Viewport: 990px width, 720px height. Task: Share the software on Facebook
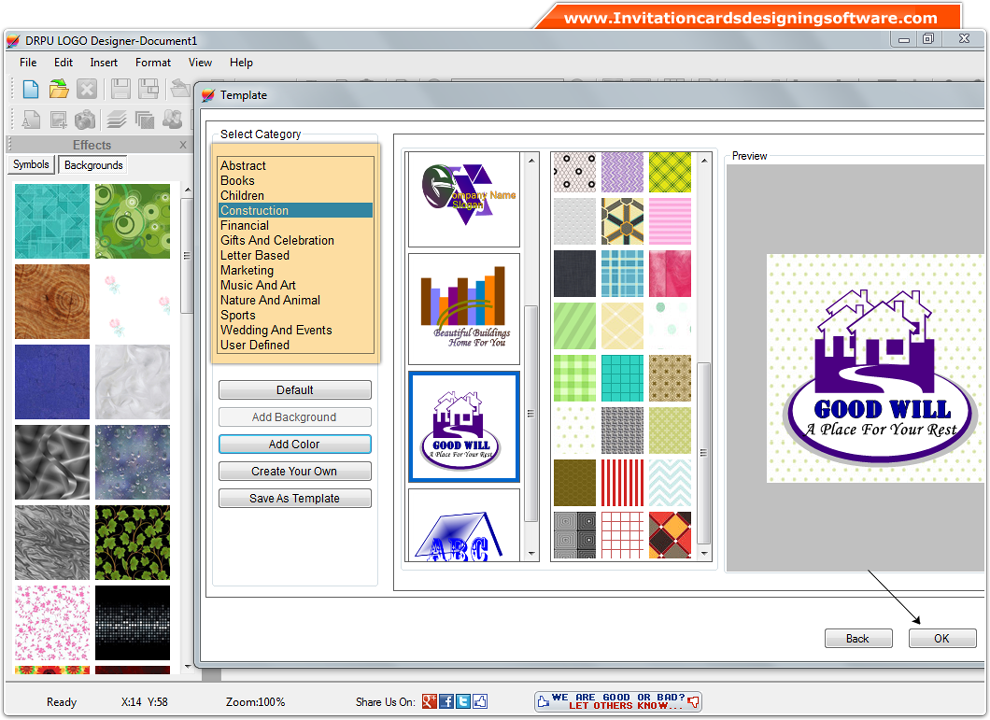(446, 701)
